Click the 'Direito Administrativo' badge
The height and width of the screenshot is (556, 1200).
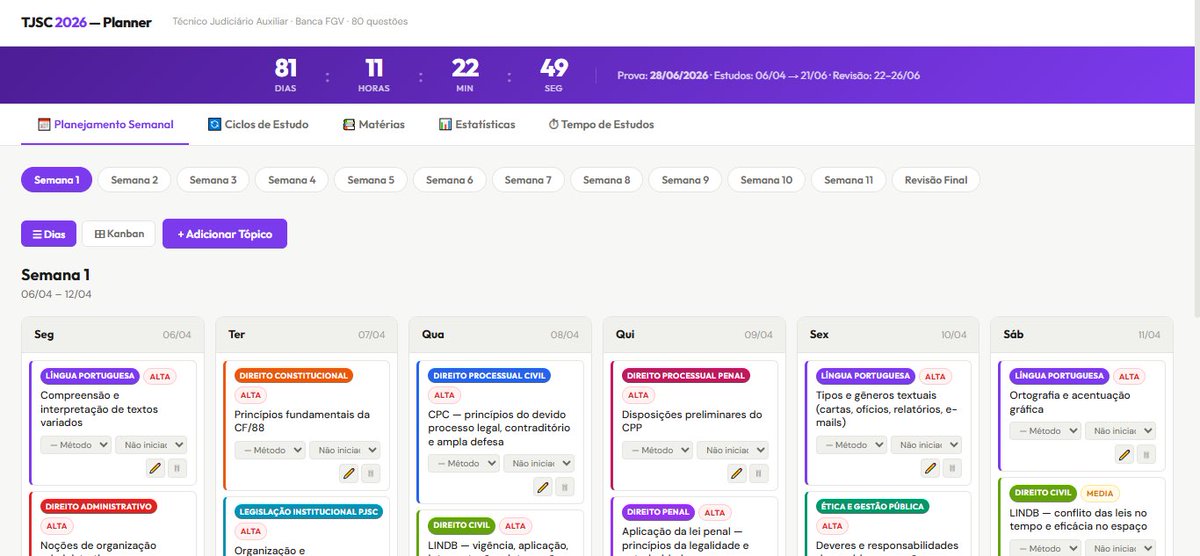99,507
